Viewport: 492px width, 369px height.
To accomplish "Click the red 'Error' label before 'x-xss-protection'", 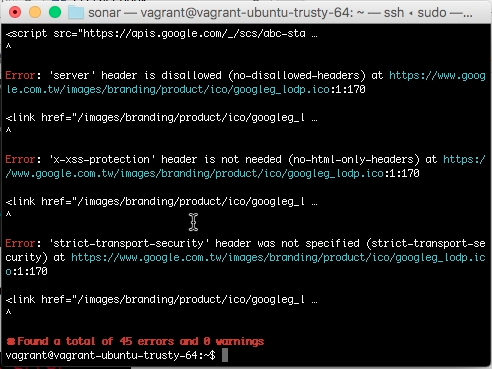I will click(20, 159).
